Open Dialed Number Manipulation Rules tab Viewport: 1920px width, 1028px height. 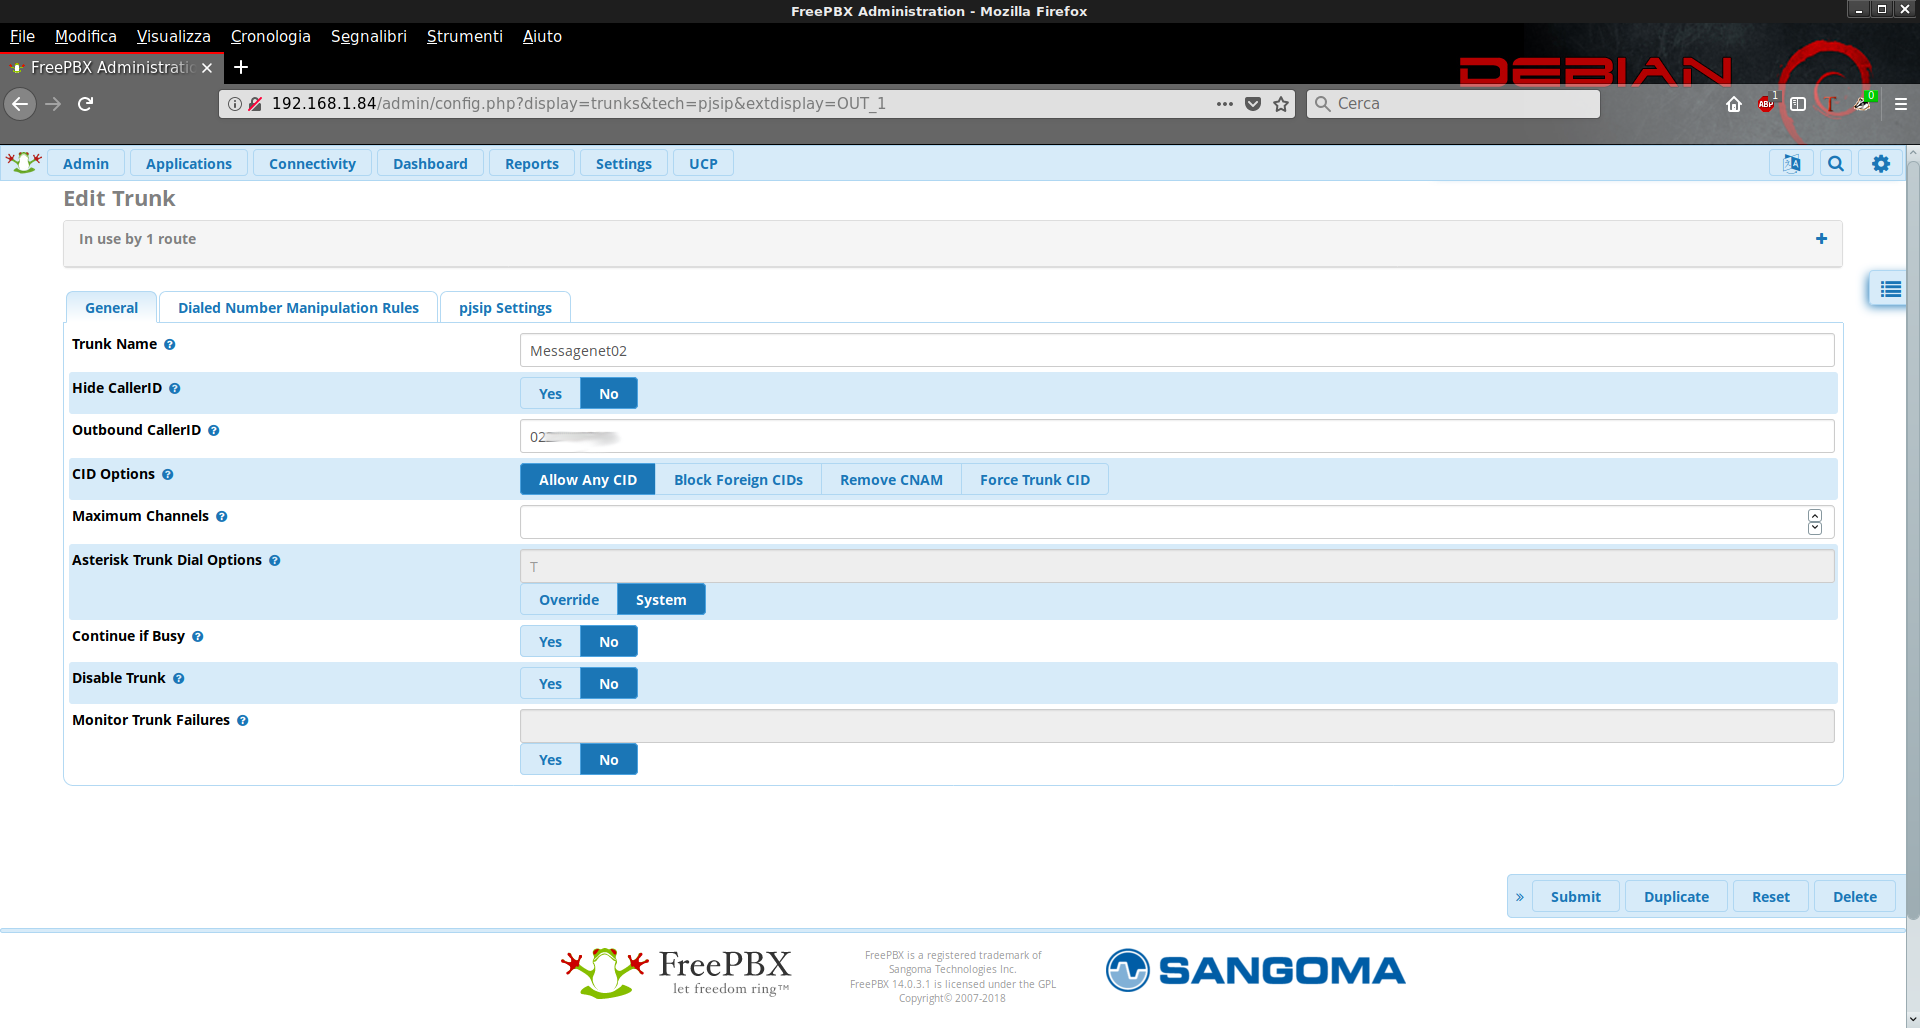pos(298,308)
